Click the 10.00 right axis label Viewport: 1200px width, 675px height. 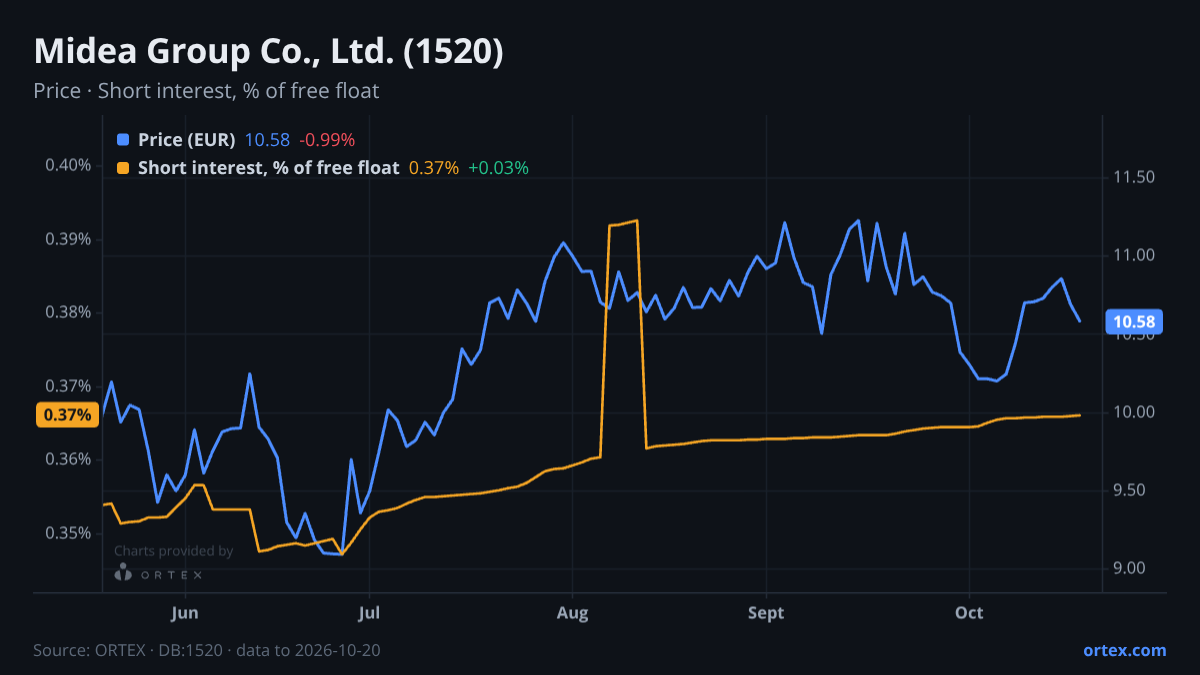pos(1134,412)
